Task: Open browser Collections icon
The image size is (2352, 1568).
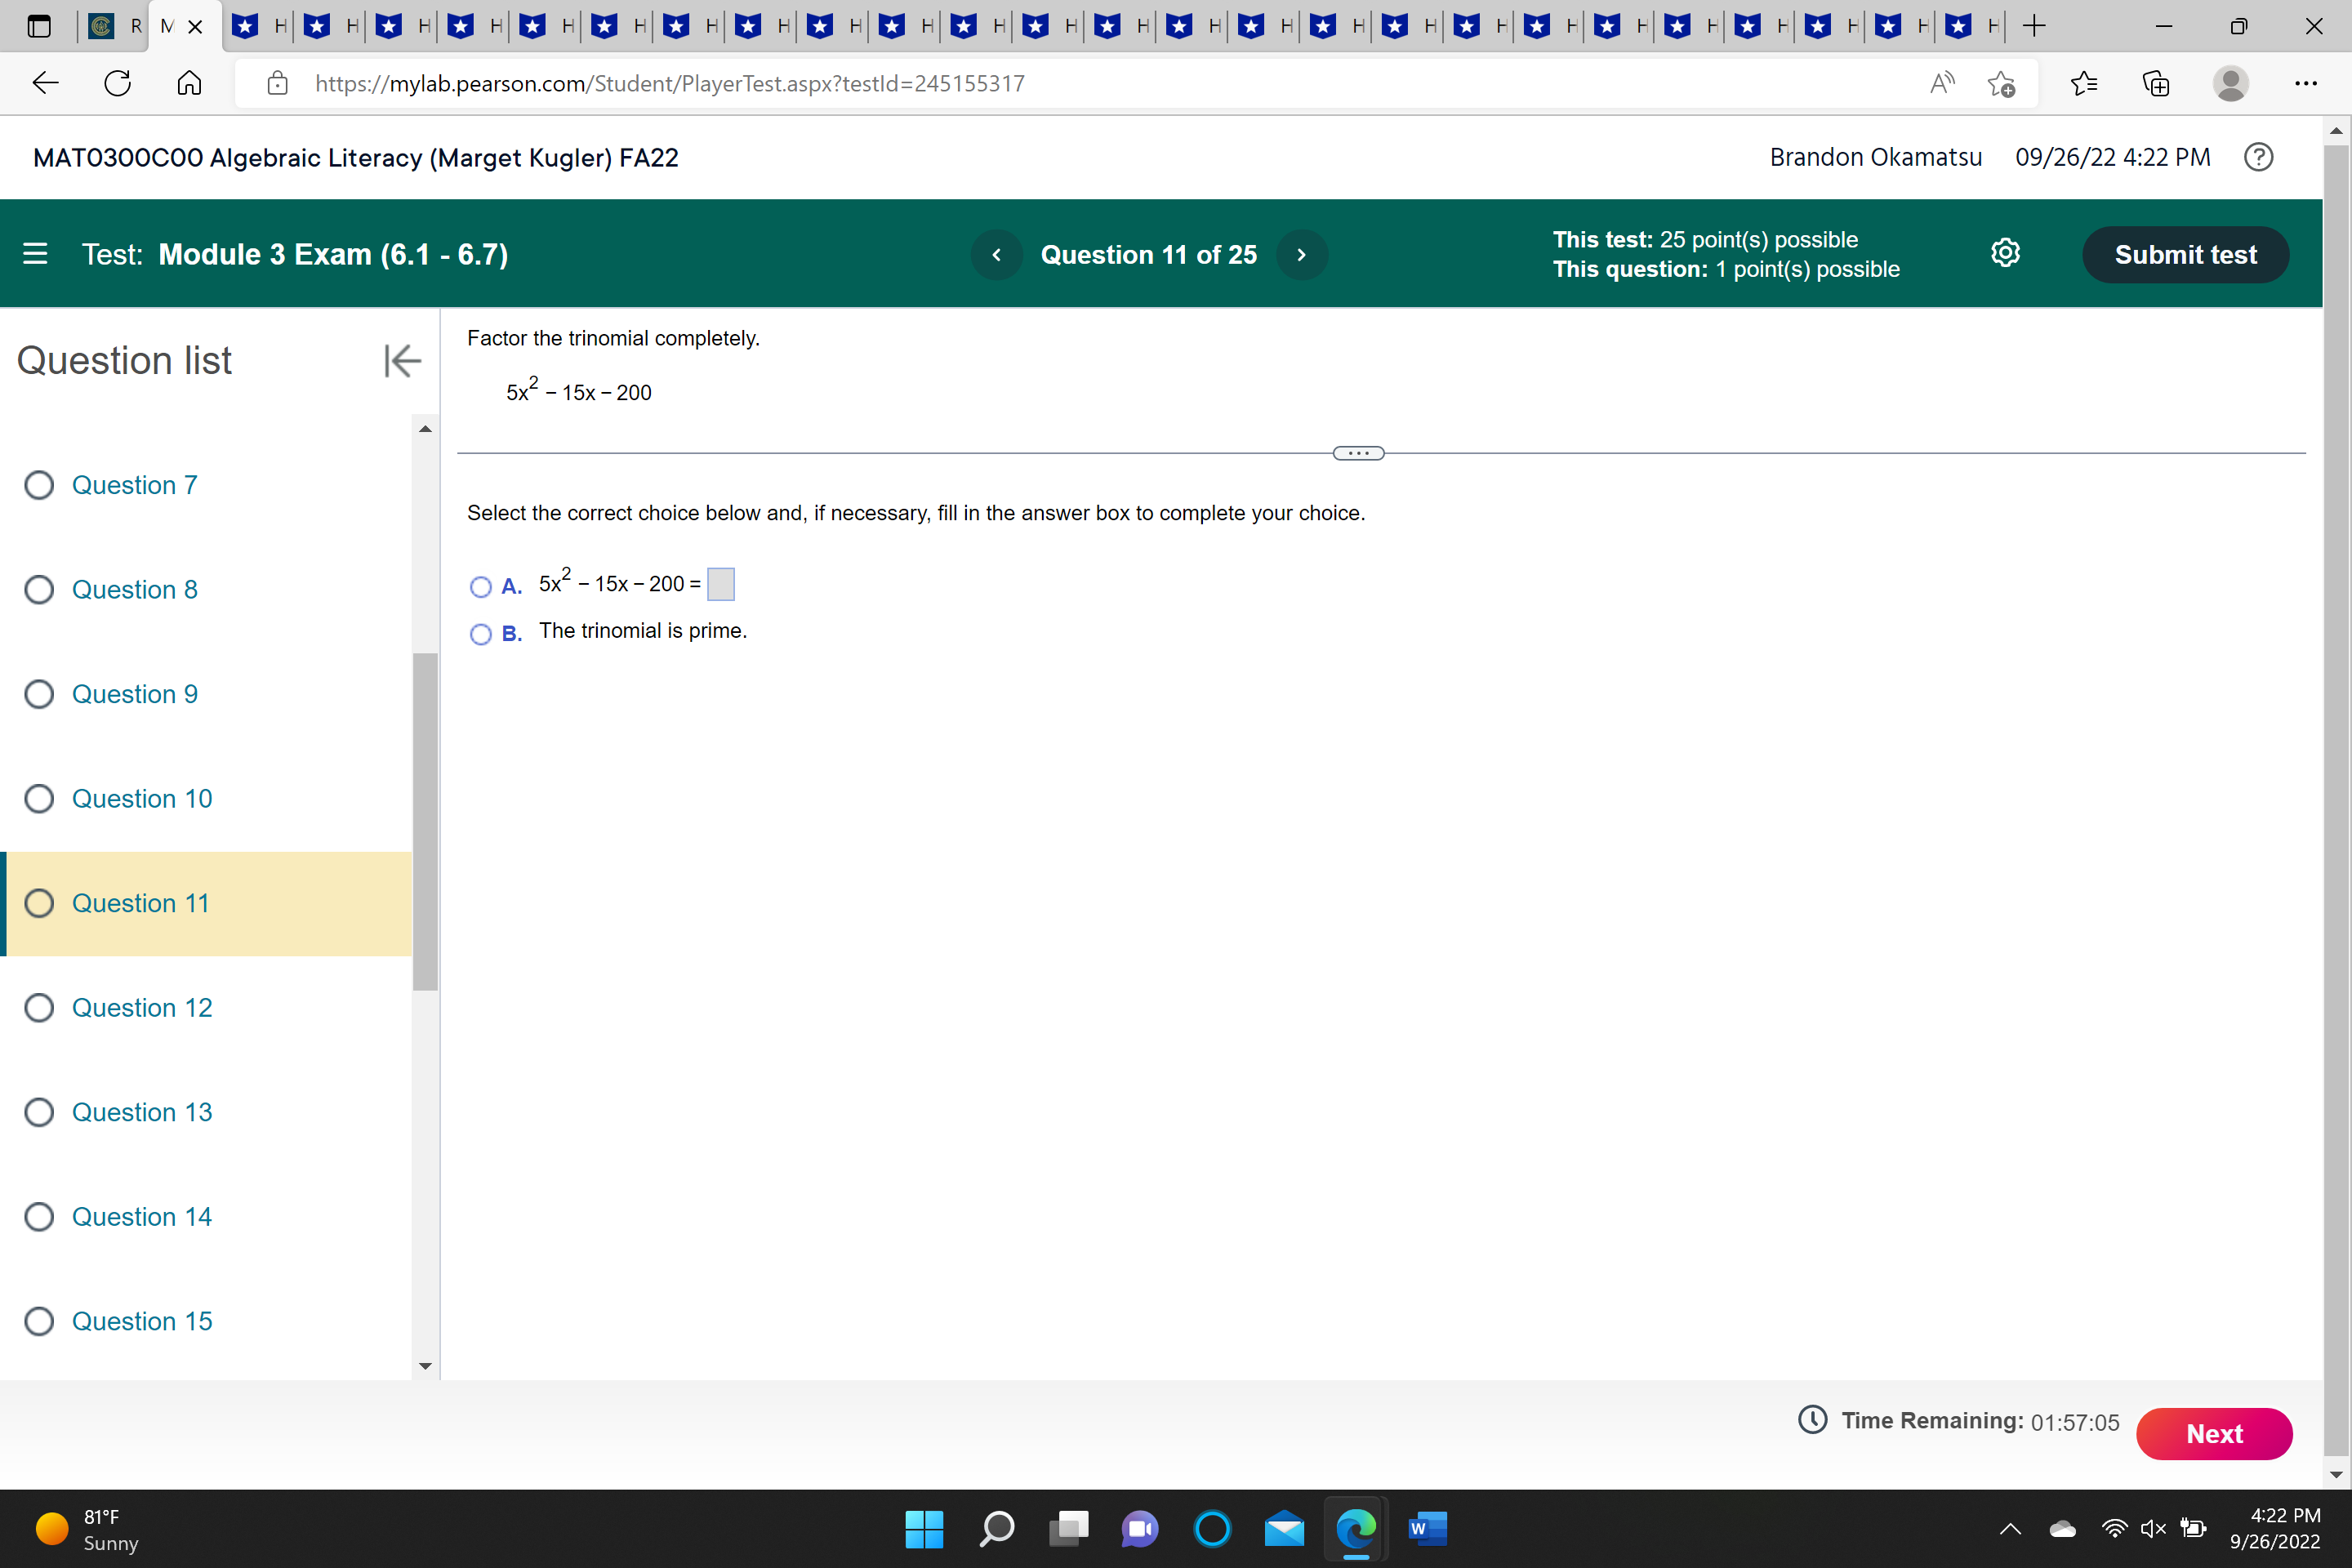Action: 2156,83
